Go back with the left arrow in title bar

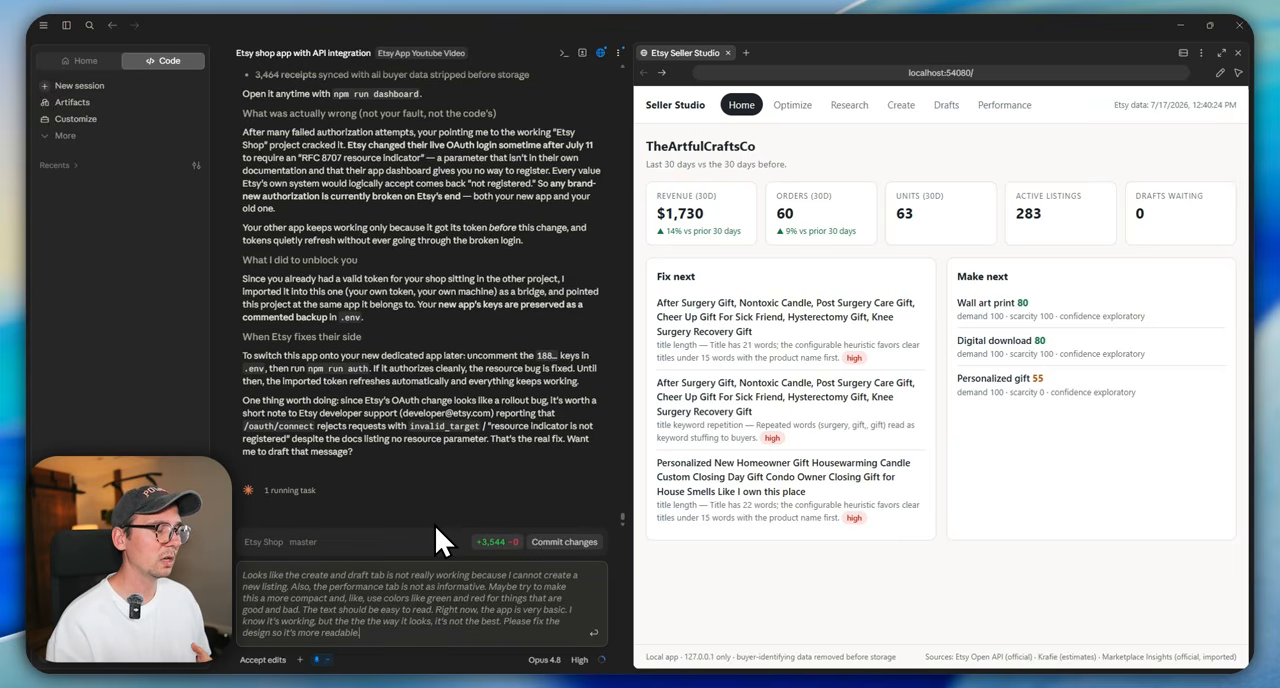coord(112,25)
